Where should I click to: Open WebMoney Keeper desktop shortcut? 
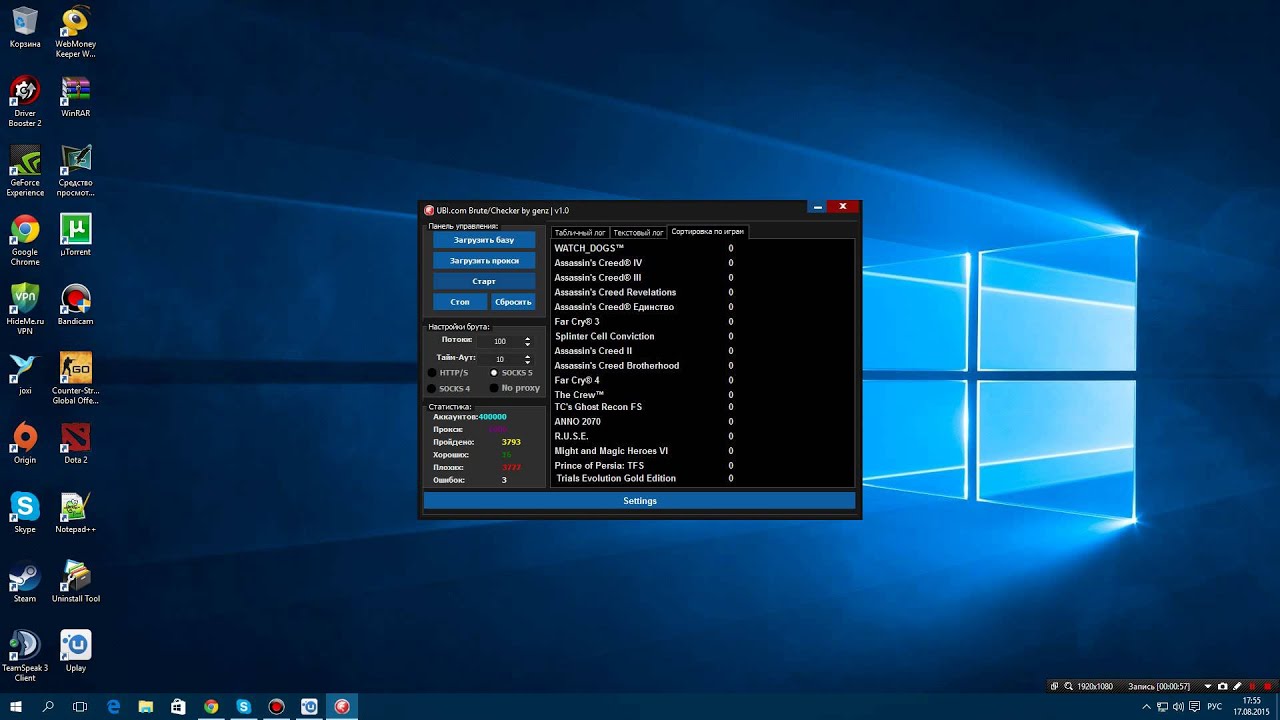[75, 32]
